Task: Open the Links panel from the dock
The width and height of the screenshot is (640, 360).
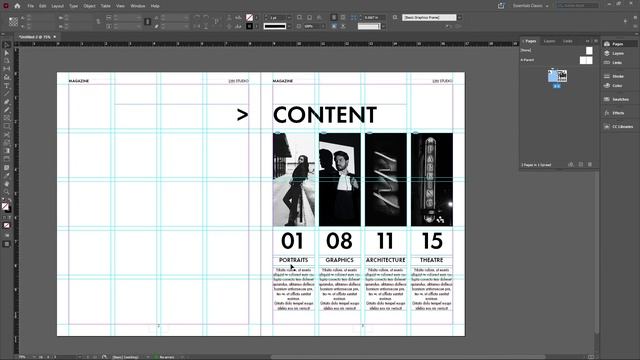Action: click(x=618, y=62)
